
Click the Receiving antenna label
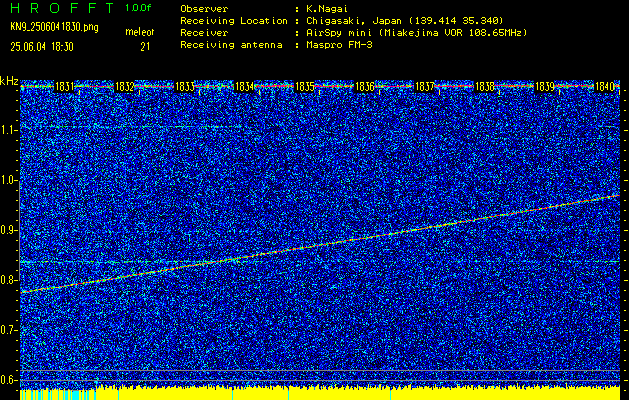pyautogui.click(x=231, y=45)
